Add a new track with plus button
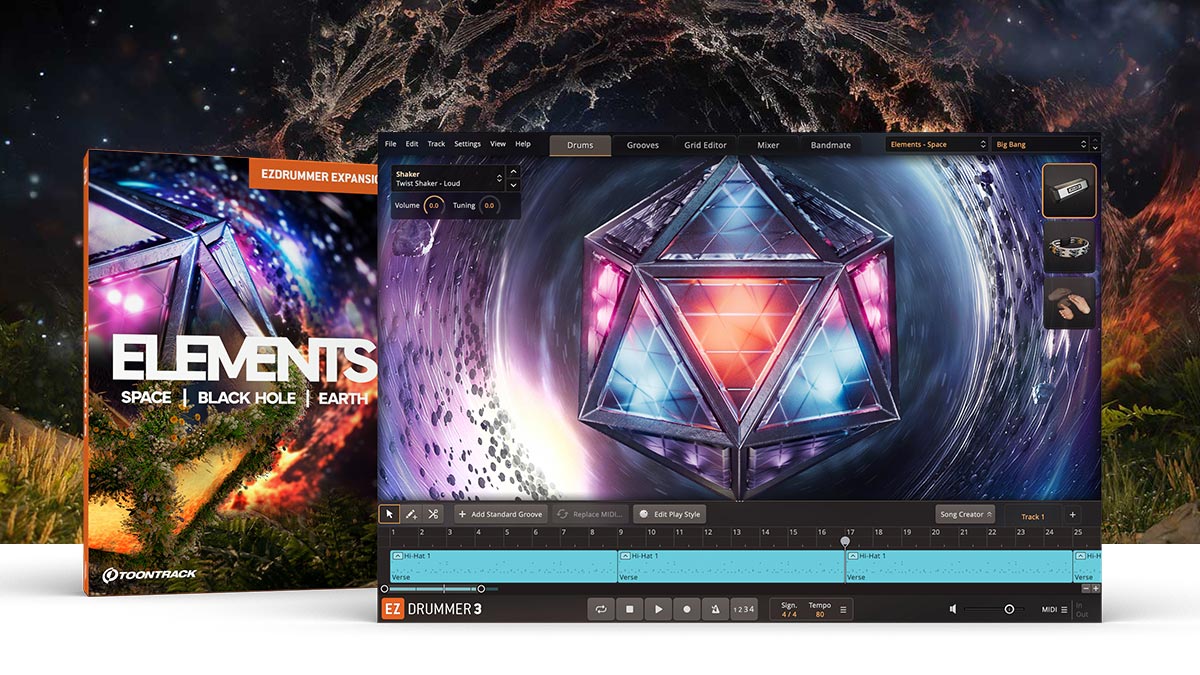 click(x=1072, y=515)
